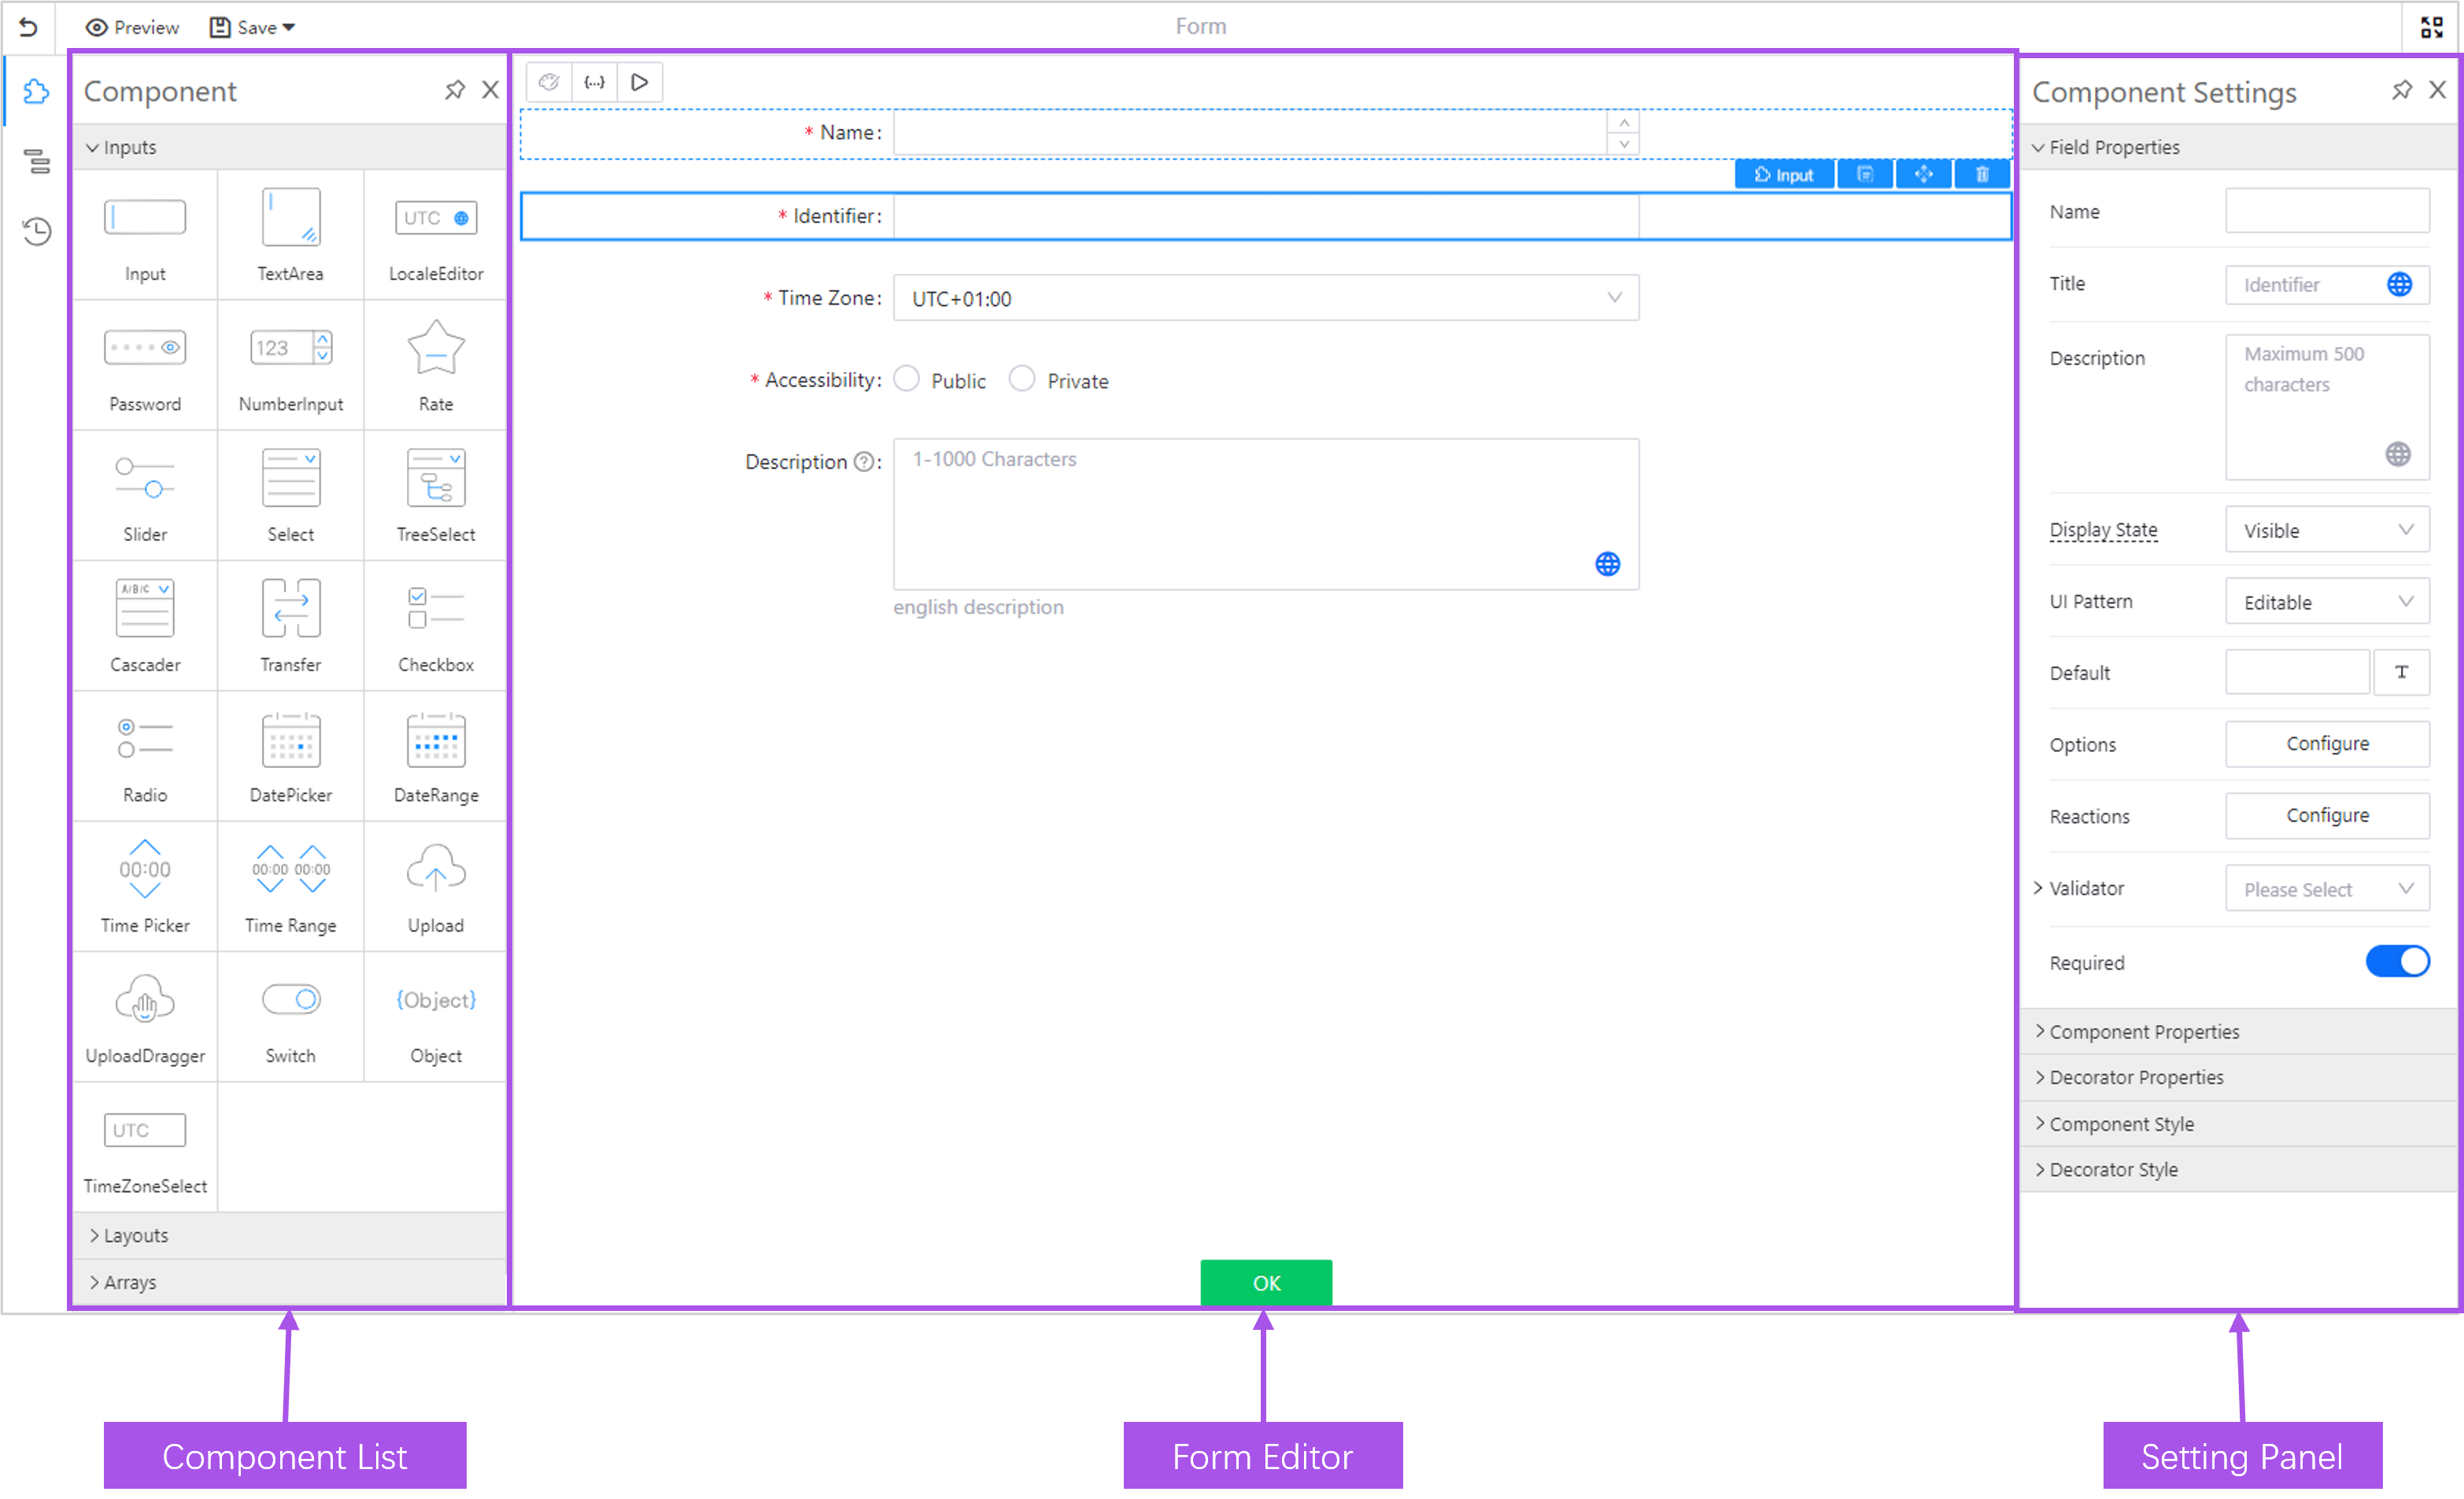This screenshot has width=2464, height=1499.
Task: Click Configure button next to Reactions
Action: click(2326, 816)
